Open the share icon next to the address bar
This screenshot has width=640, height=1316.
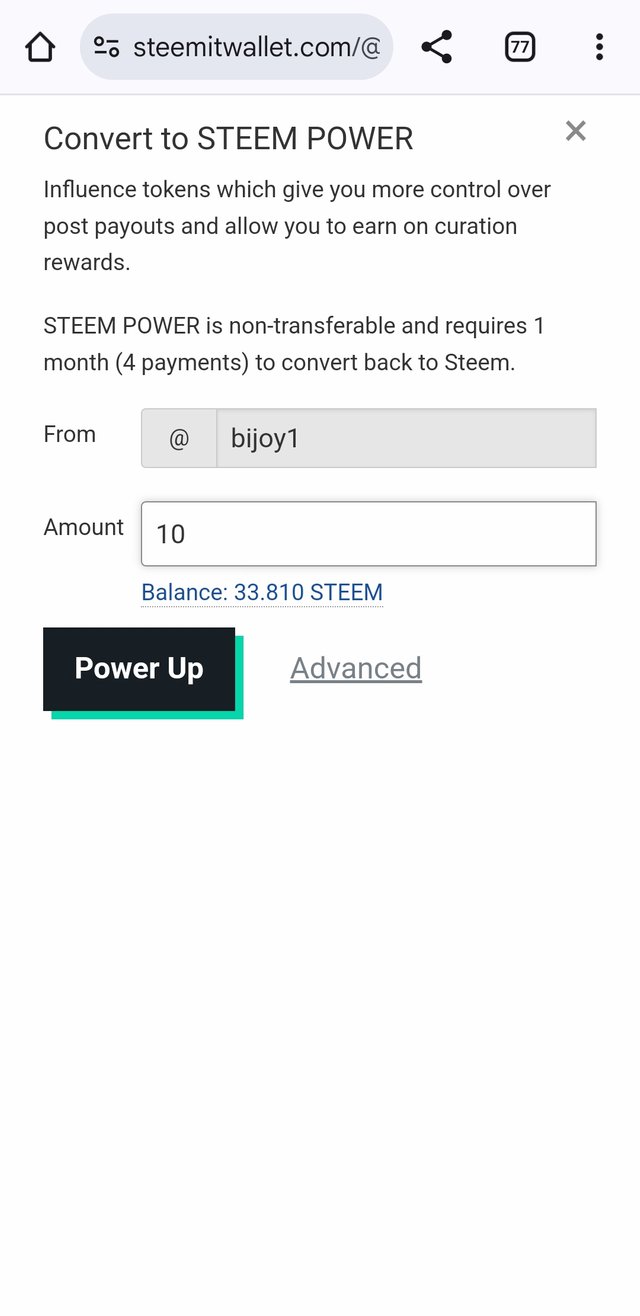pos(437,46)
